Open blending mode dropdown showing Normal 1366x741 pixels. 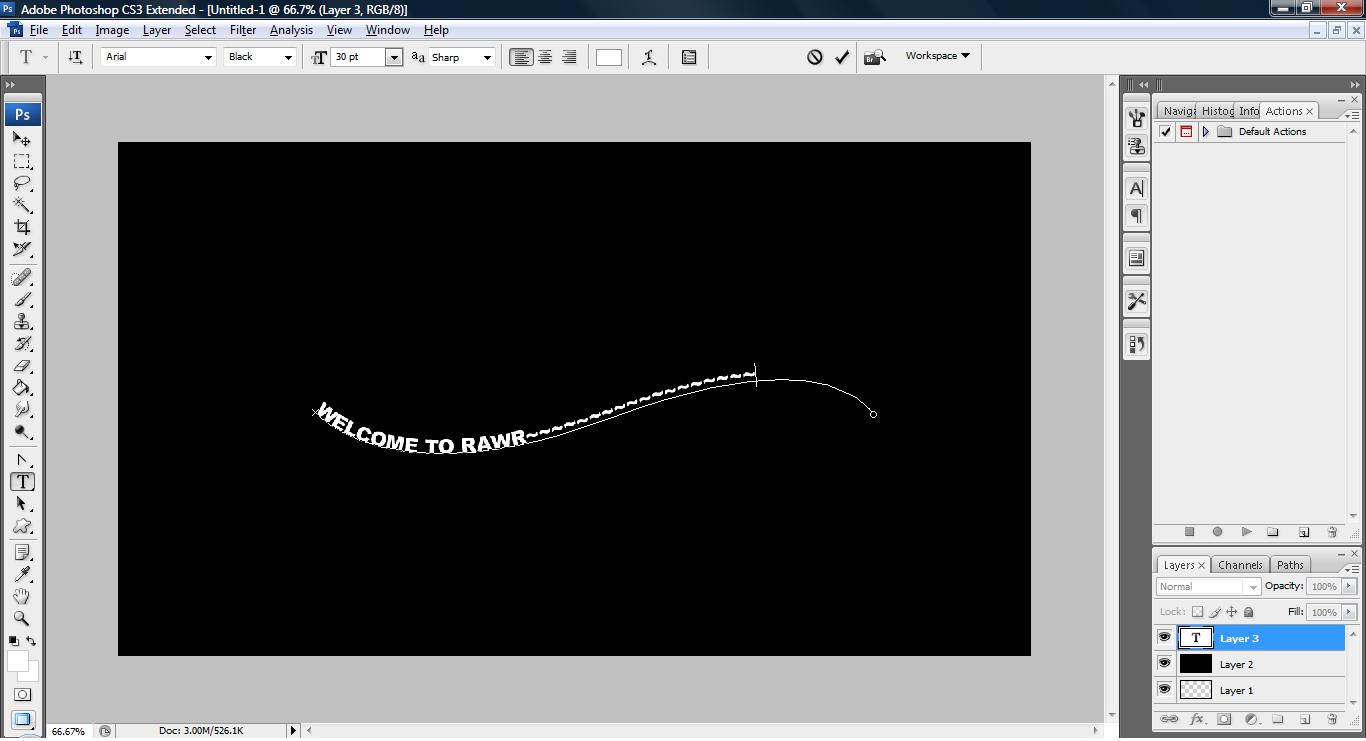click(1208, 587)
